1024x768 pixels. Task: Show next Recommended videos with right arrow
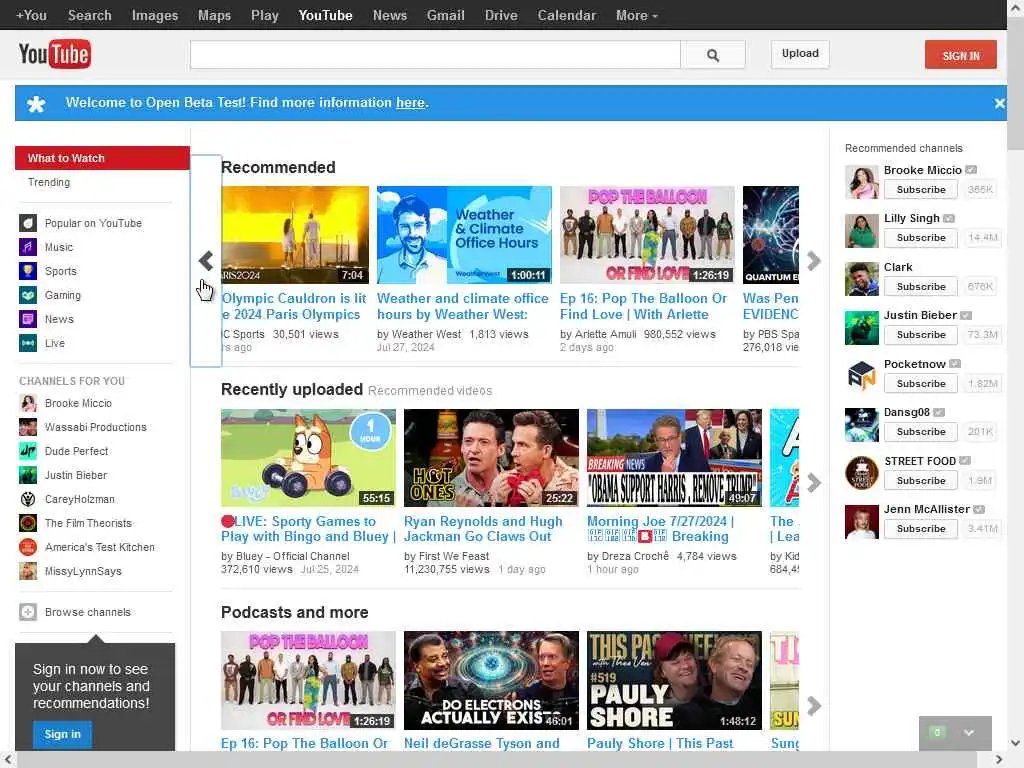click(x=813, y=261)
